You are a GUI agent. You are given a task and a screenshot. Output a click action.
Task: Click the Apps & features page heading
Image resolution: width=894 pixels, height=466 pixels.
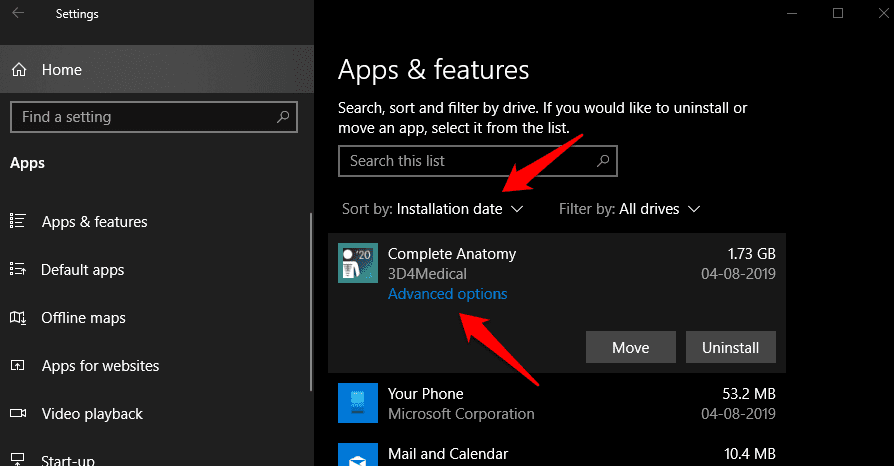pos(433,70)
